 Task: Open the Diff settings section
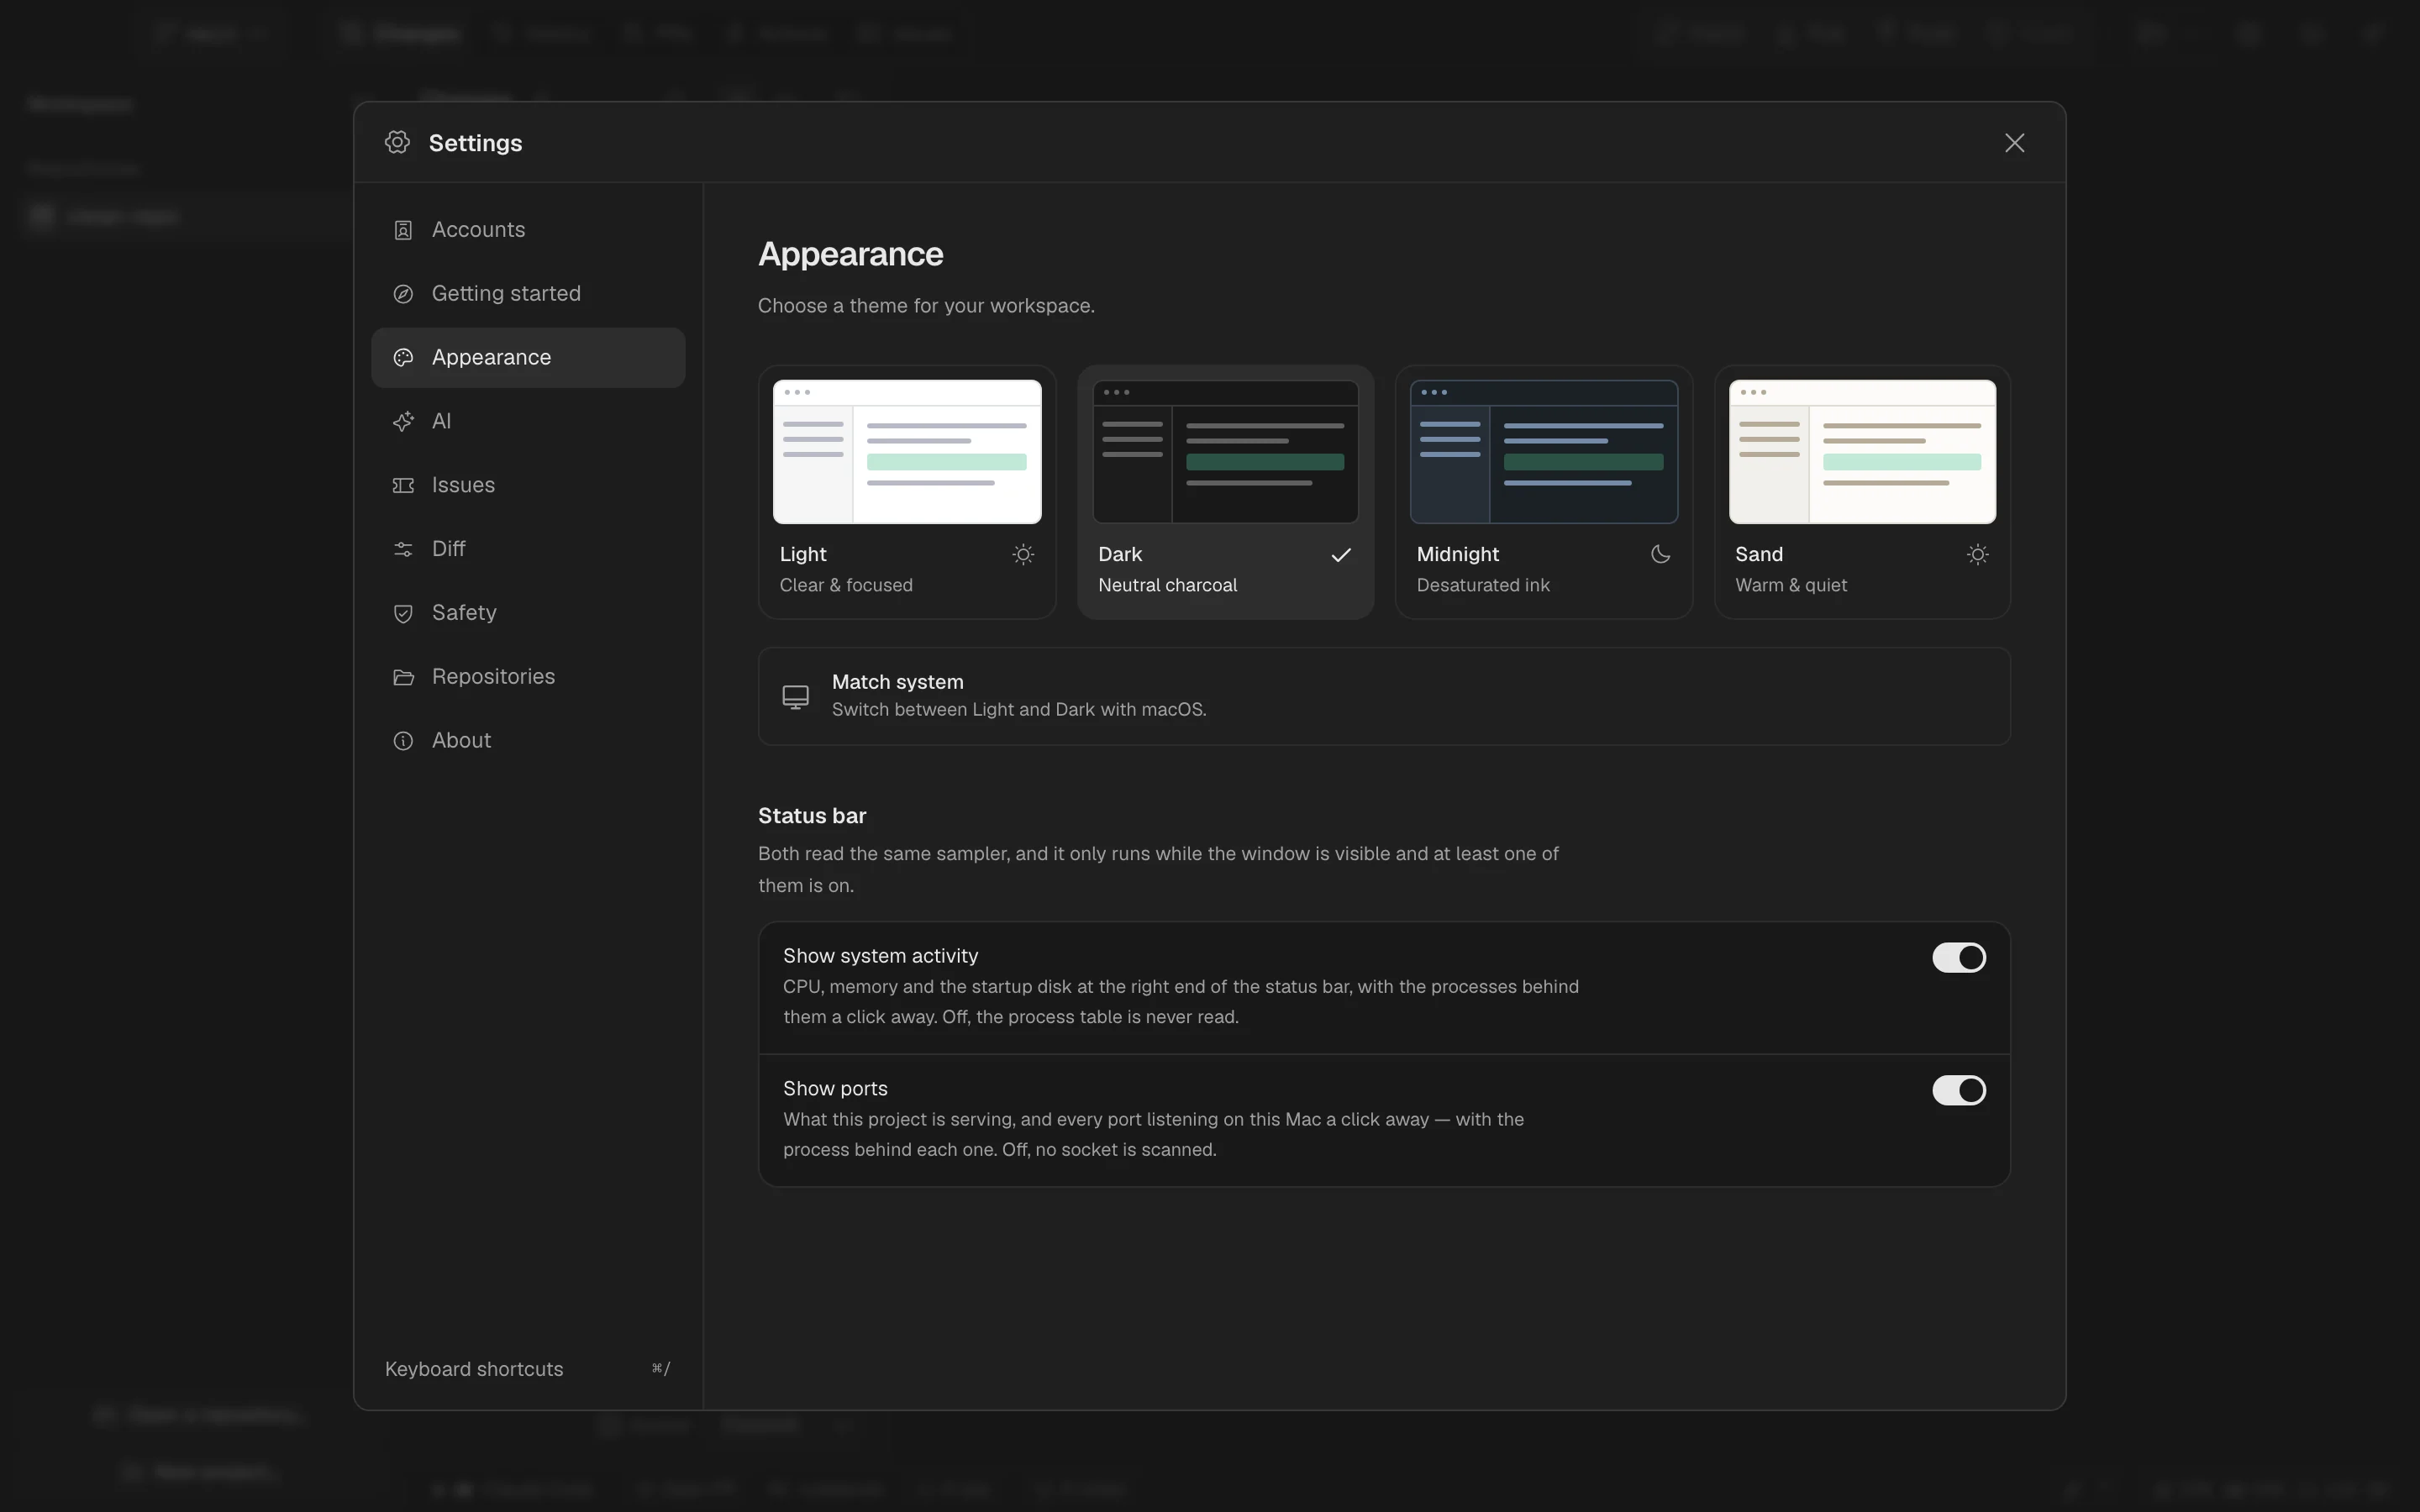pos(528,549)
